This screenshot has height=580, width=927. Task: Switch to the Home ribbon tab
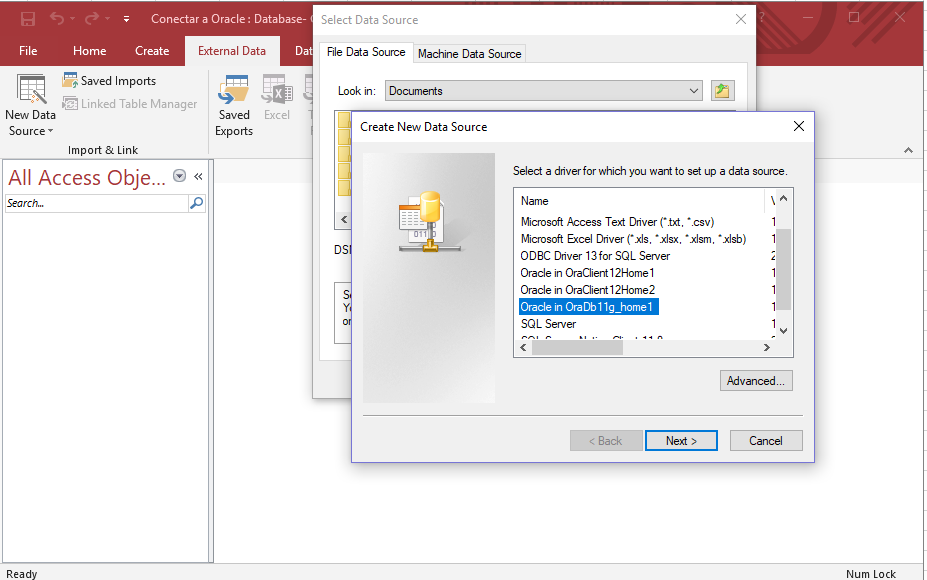coord(89,51)
